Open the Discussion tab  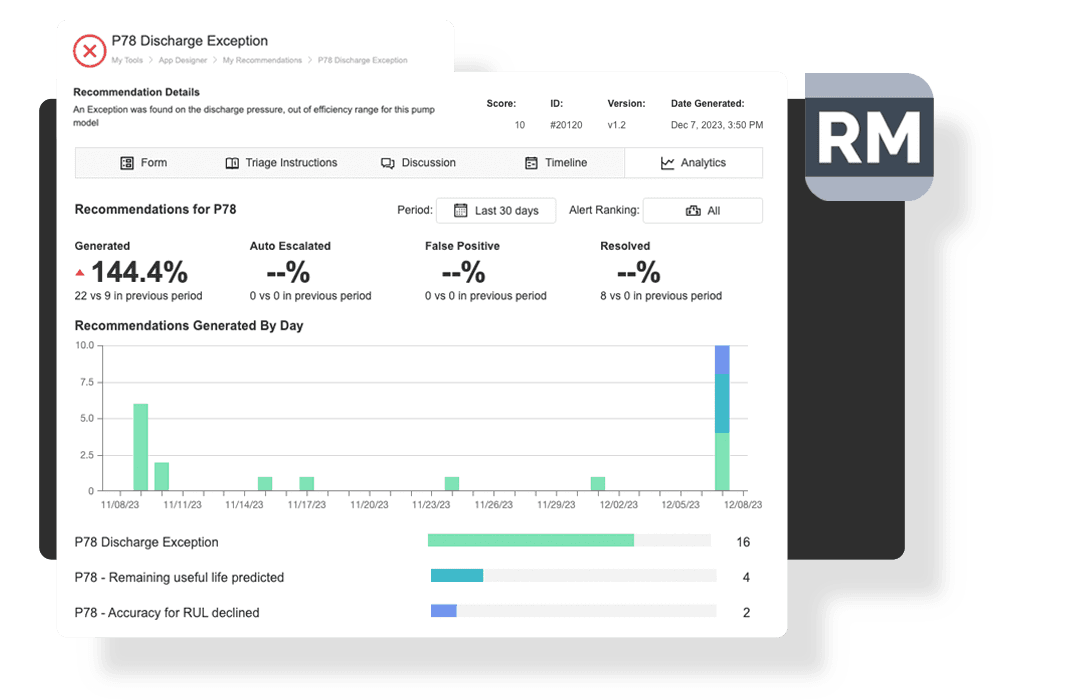[418, 163]
